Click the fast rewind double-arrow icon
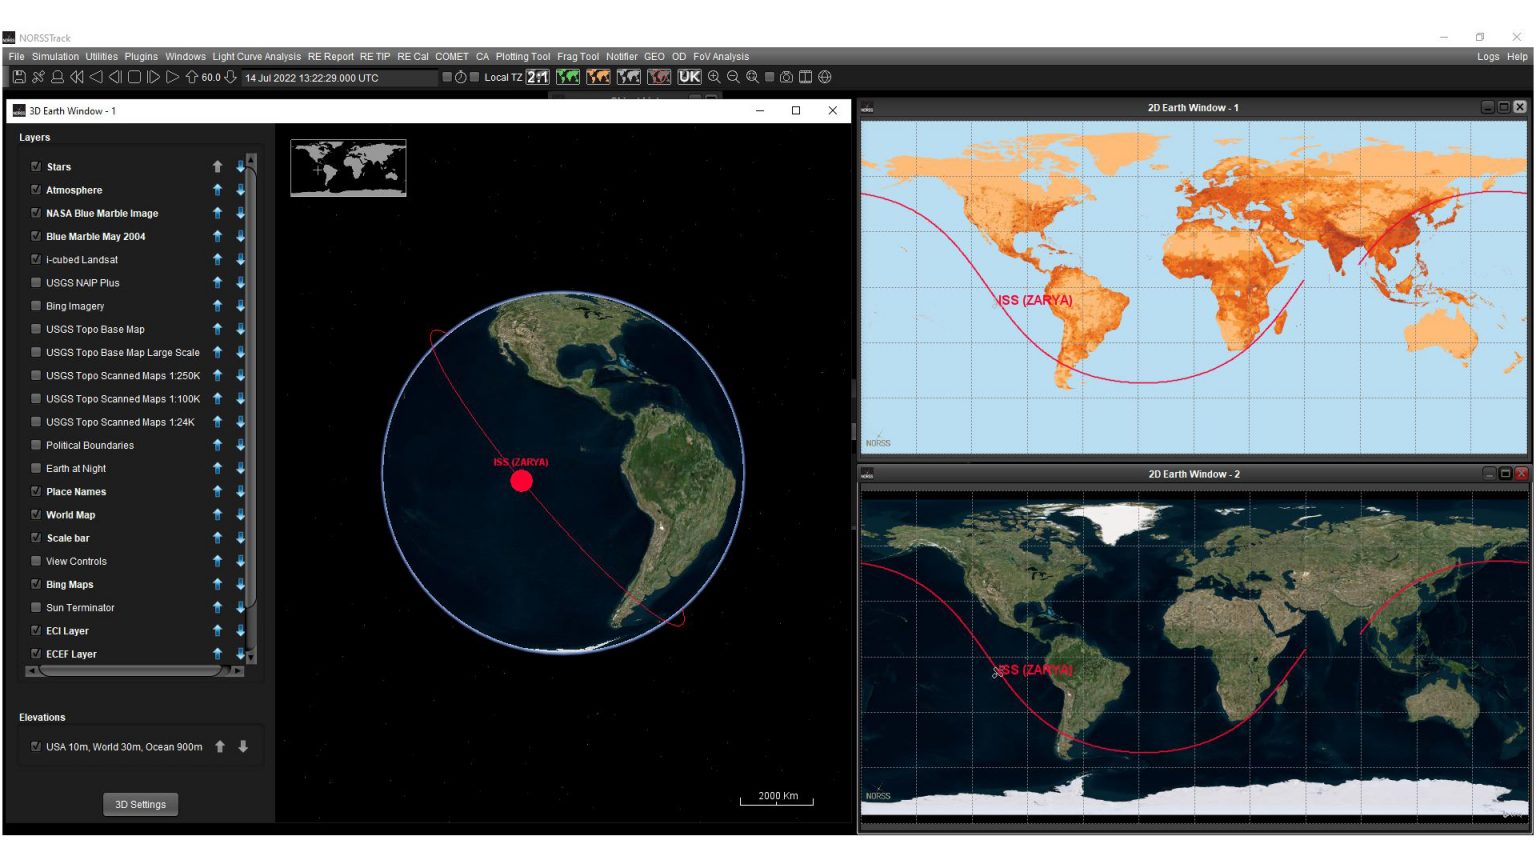Image resolution: width=1536 pixels, height=864 pixels. (77, 77)
